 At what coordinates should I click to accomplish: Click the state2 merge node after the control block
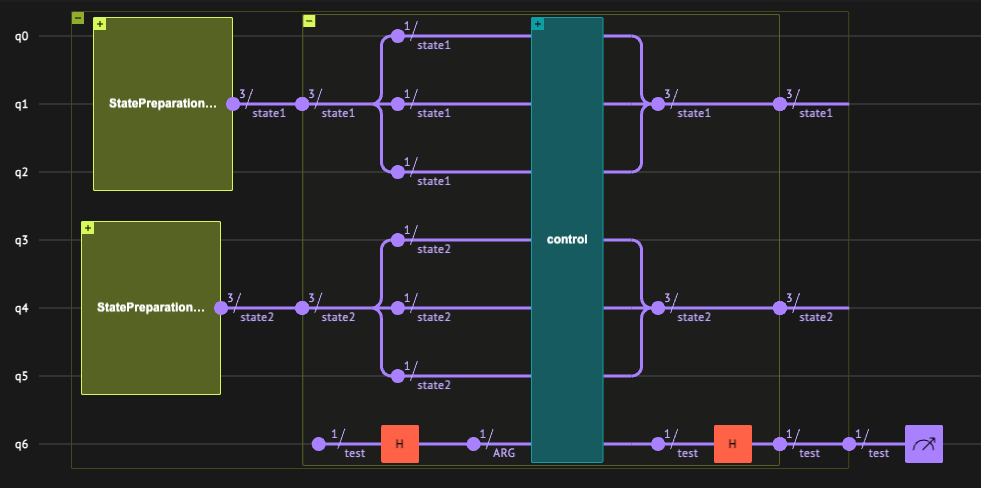[658, 308]
